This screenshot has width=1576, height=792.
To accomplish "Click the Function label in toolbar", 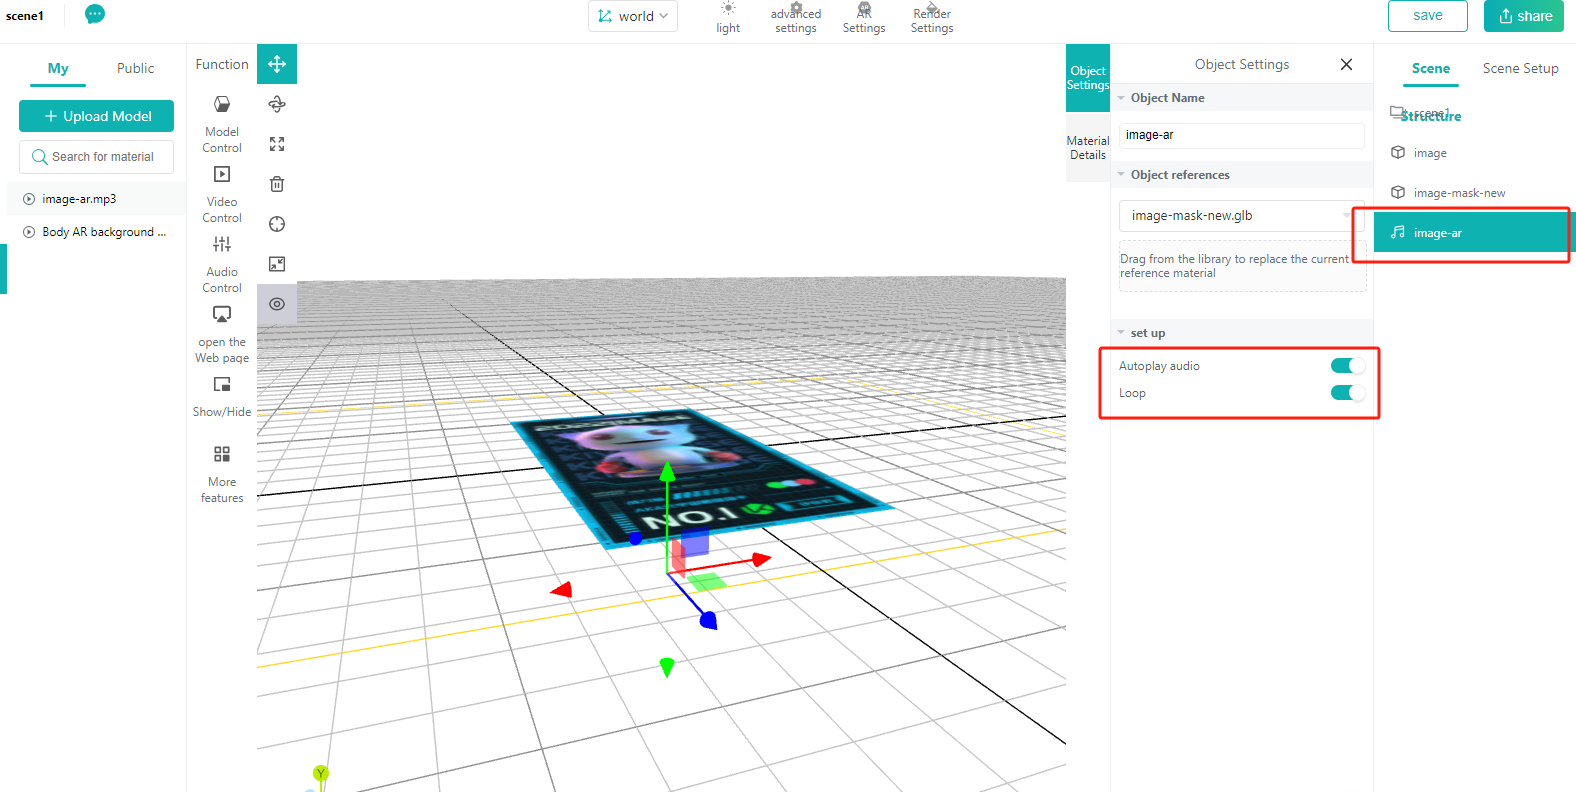I will pyautogui.click(x=222, y=64).
